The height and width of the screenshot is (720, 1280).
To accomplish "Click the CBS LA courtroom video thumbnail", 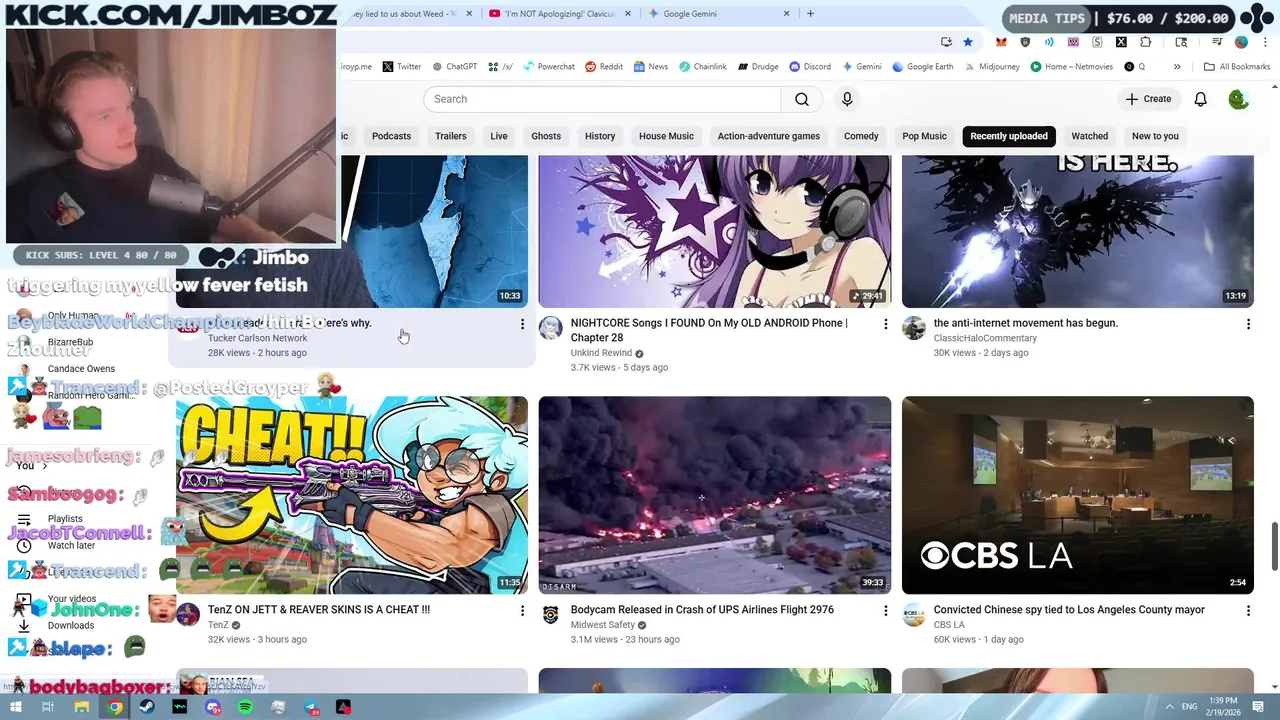I will (x=1077, y=495).
